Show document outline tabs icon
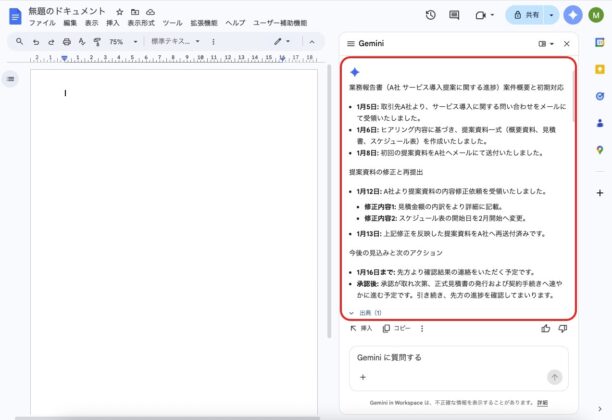Screen dimensions: 612x420 (x=11, y=79)
